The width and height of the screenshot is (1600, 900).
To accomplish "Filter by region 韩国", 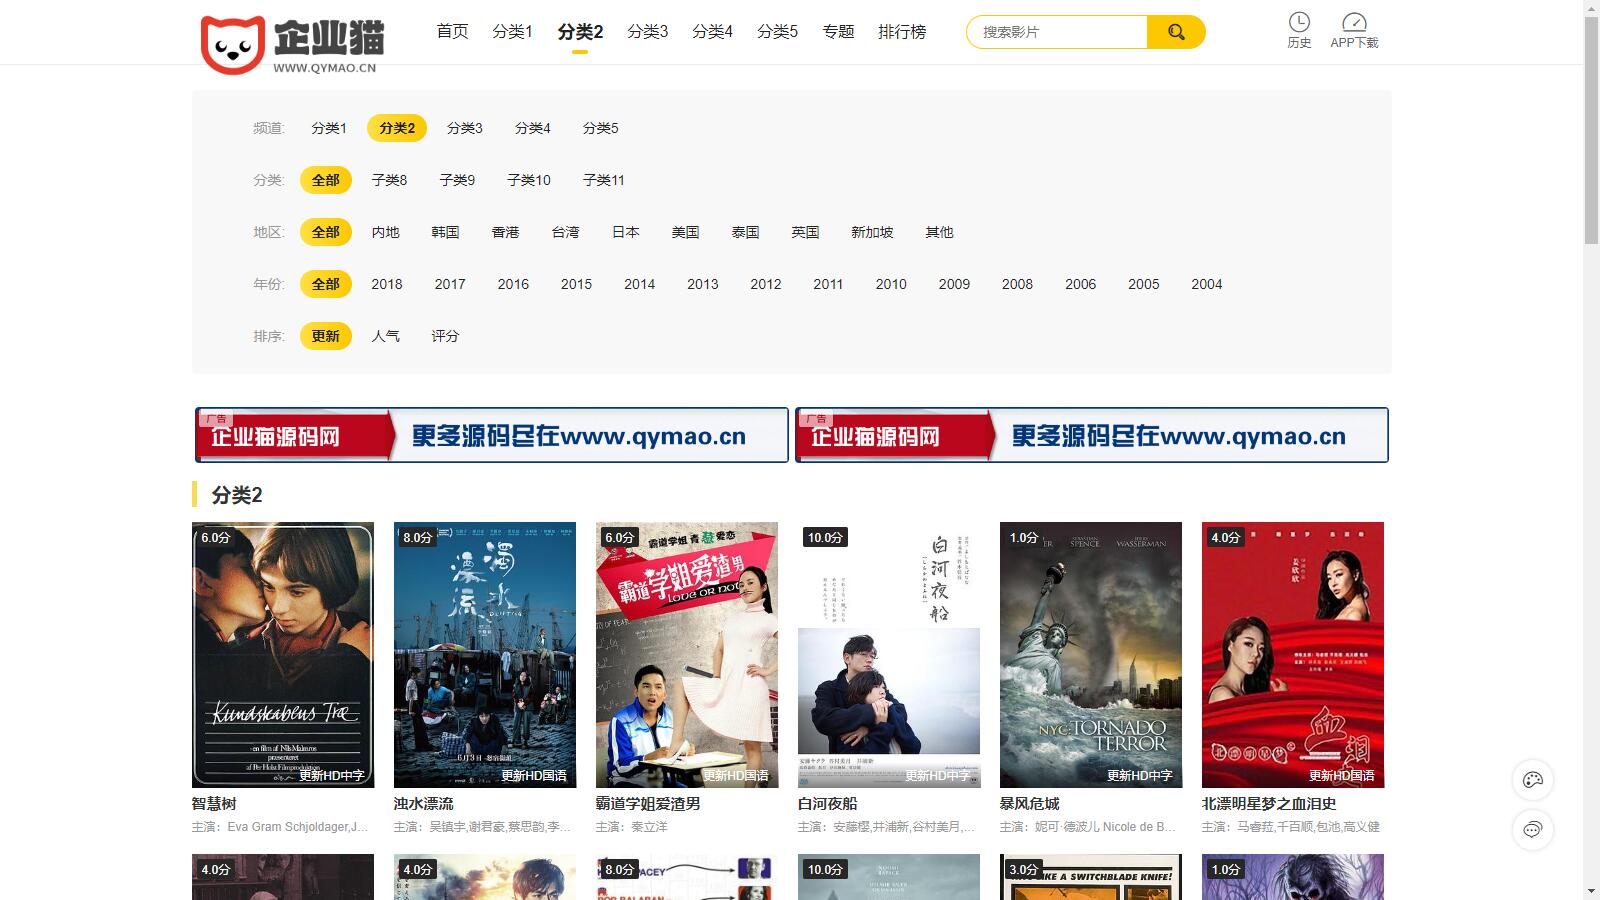I will click(445, 232).
